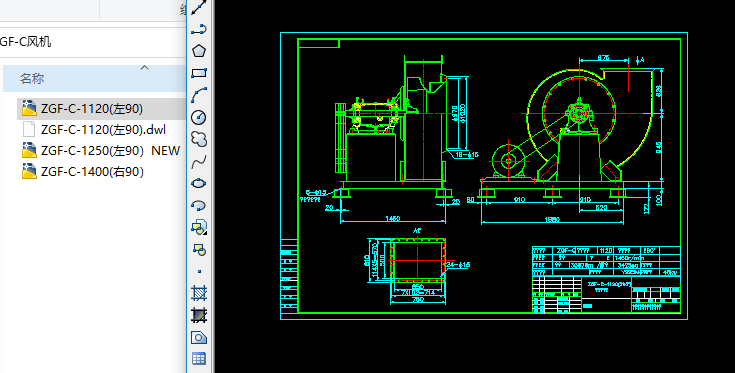
Task: Click the 1580 dimension text in drawing
Action: 552,219
